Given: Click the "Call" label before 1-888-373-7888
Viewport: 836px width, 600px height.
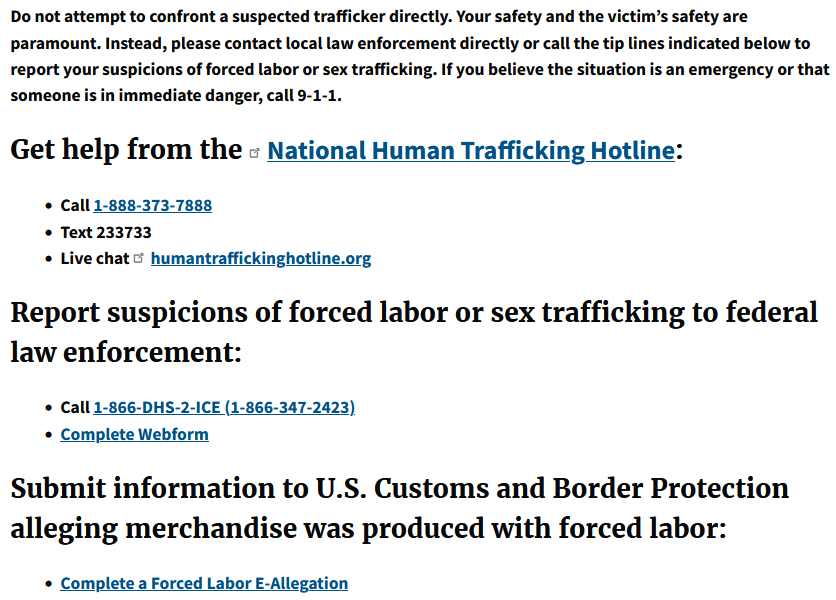Looking at the screenshot, I should (75, 205).
